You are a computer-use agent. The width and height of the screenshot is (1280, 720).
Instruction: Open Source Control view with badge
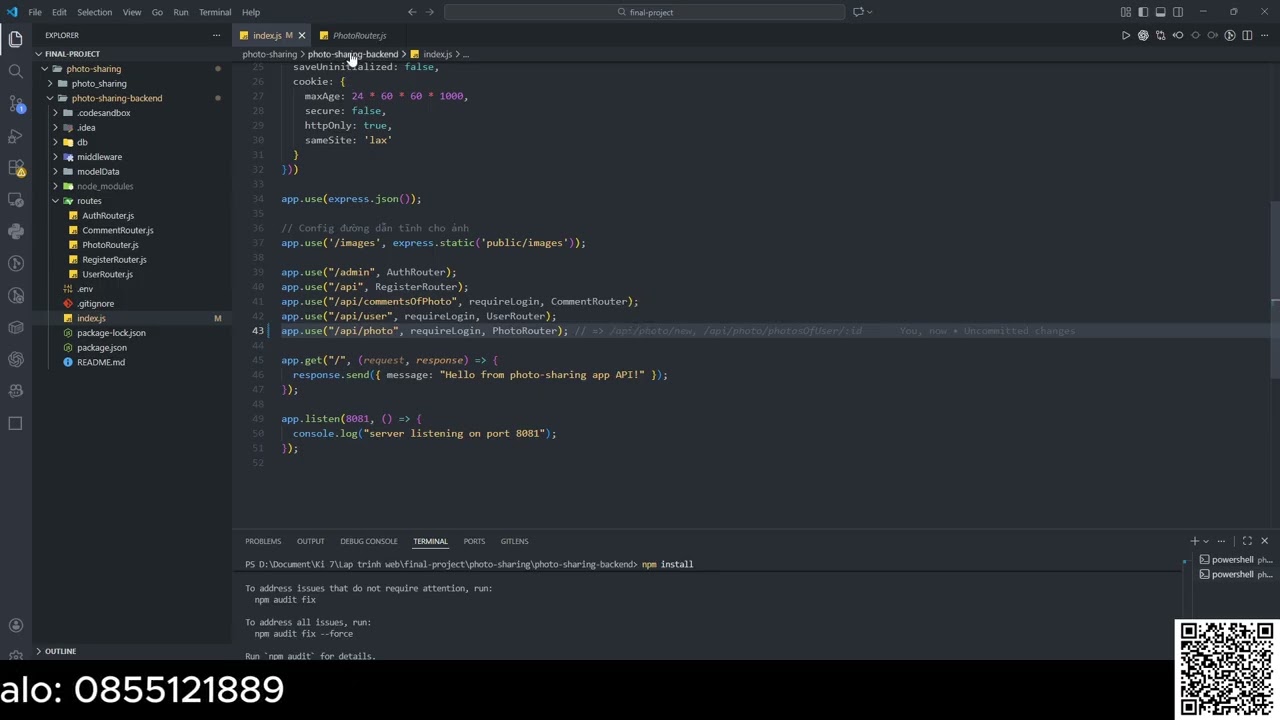click(x=15, y=103)
